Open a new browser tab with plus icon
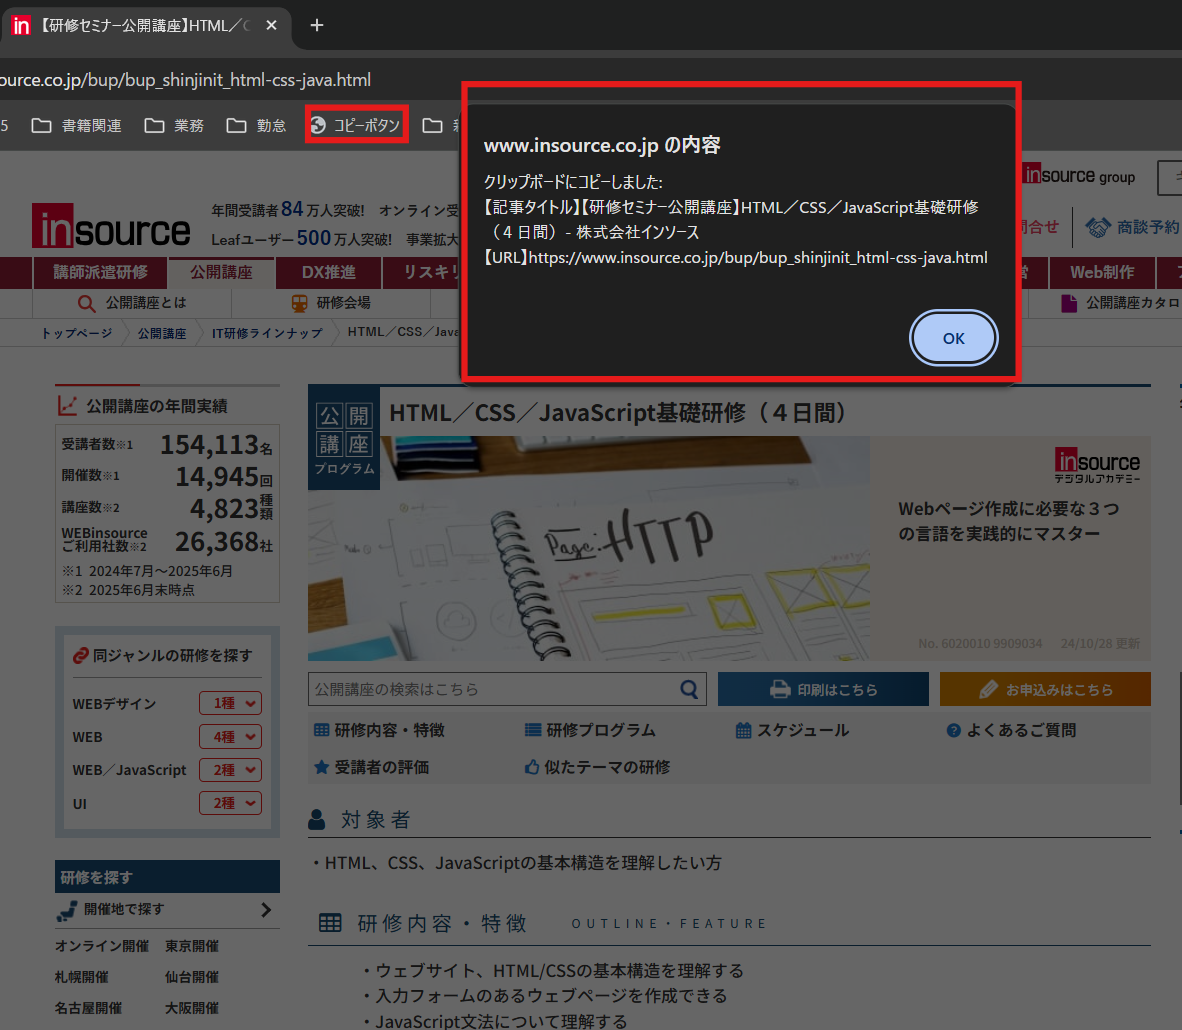Viewport: 1182px width, 1030px height. (x=317, y=25)
